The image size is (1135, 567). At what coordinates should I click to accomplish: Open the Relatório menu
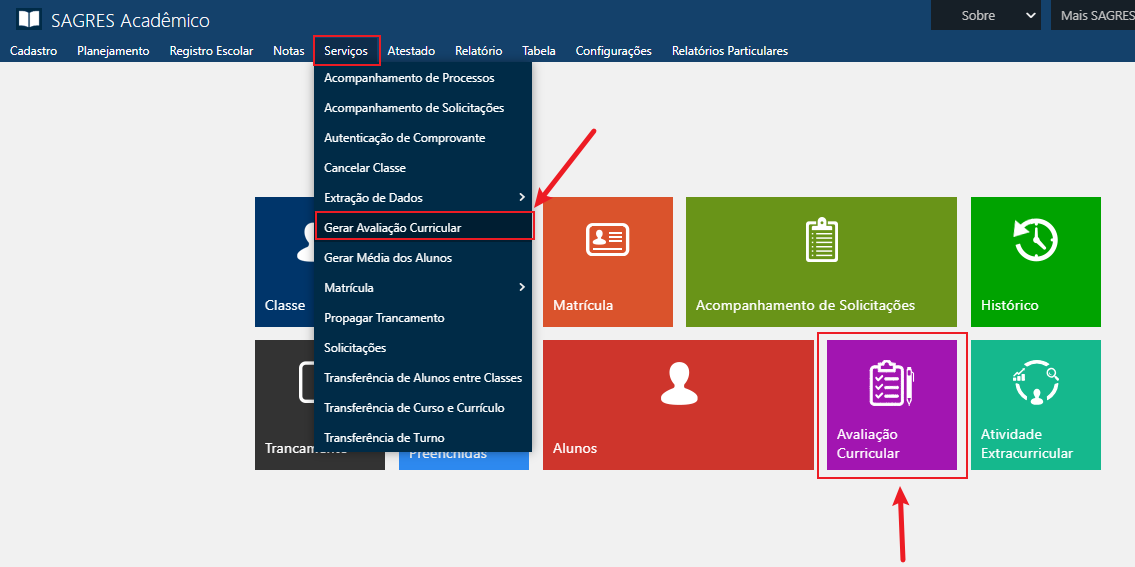tap(478, 51)
